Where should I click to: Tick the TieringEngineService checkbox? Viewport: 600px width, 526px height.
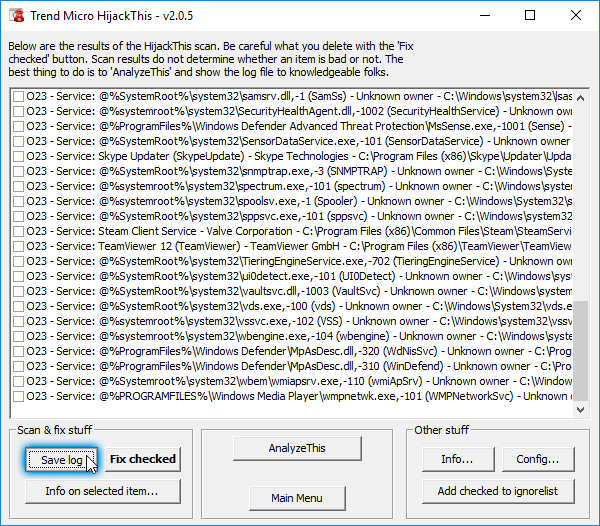[x=18, y=261]
